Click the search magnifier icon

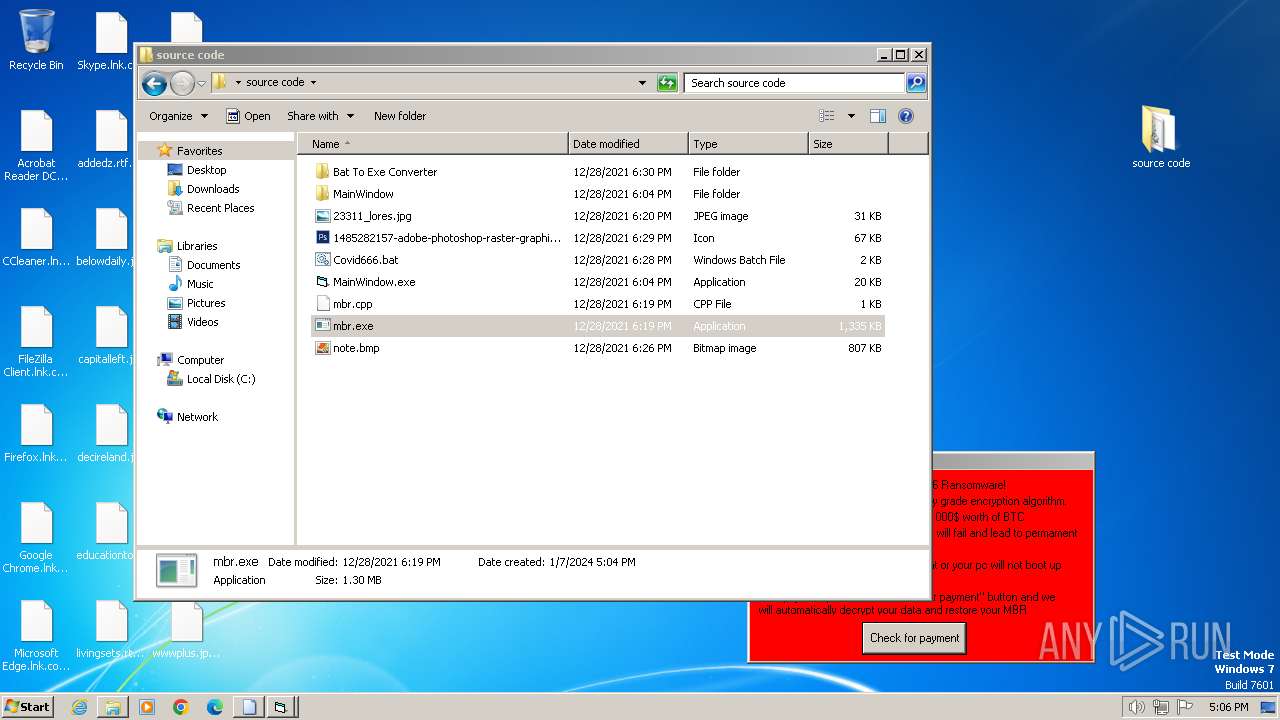(x=915, y=83)
